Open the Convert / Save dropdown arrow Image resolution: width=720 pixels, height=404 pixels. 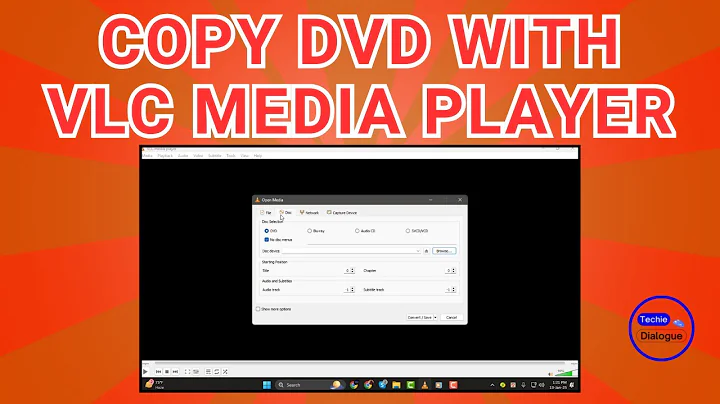tap(435, 317)
